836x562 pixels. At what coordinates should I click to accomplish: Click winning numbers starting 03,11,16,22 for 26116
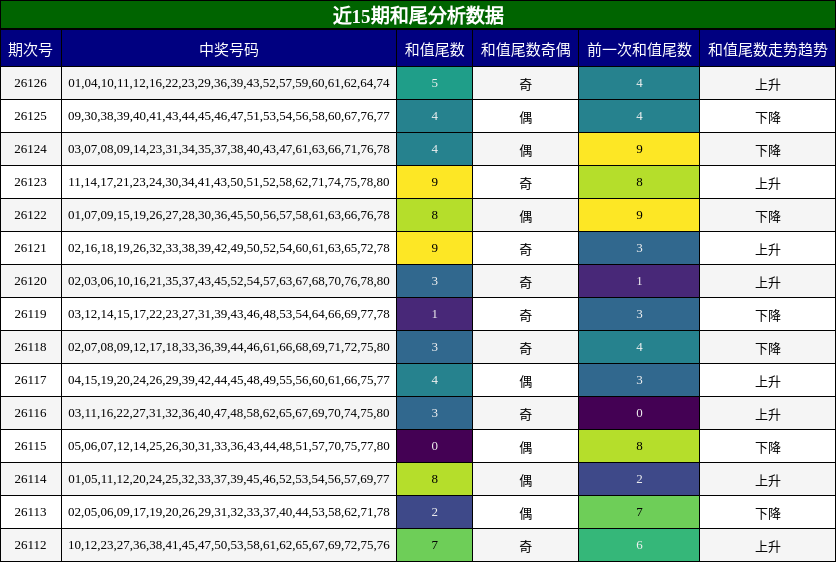click(229, 413)
